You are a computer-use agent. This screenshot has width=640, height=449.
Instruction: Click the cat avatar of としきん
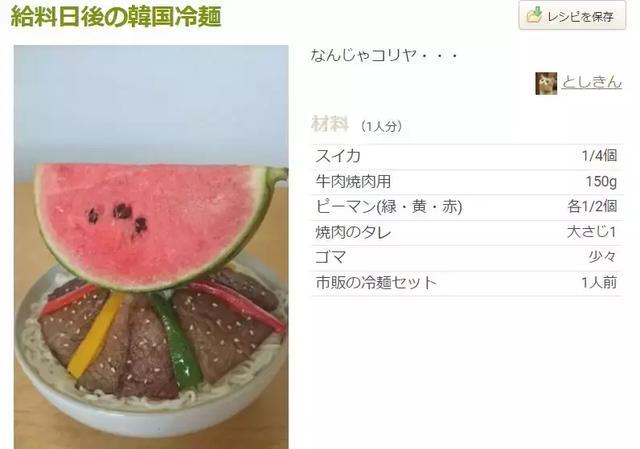(546, 83)
